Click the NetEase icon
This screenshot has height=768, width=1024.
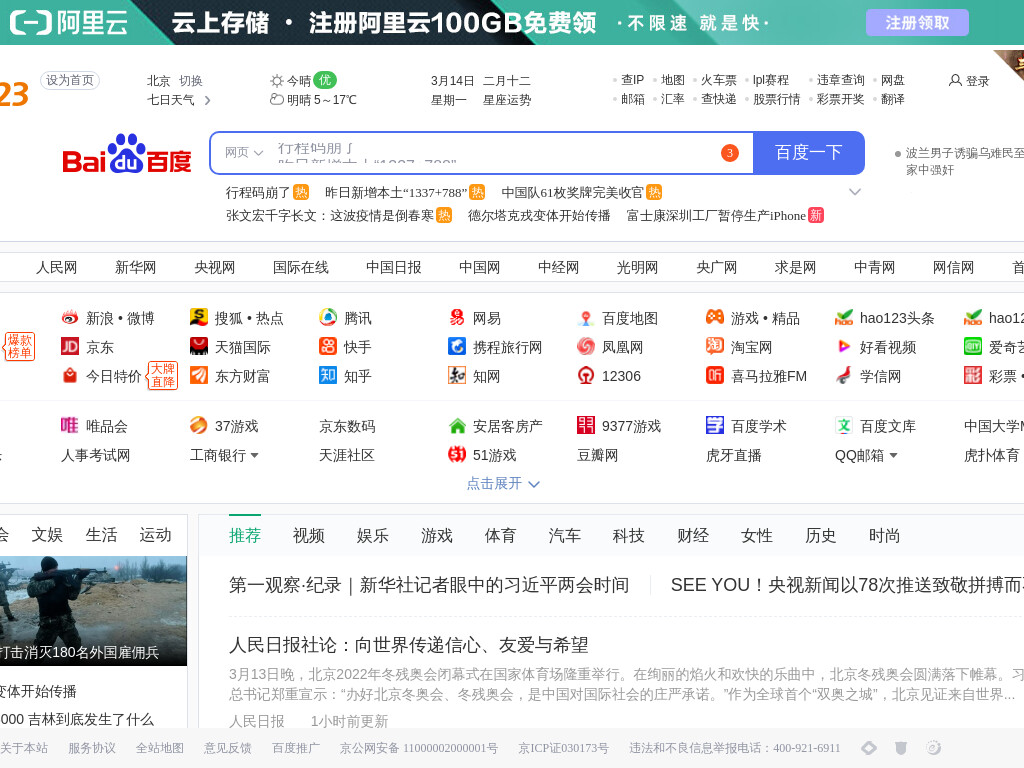[457, 317]
